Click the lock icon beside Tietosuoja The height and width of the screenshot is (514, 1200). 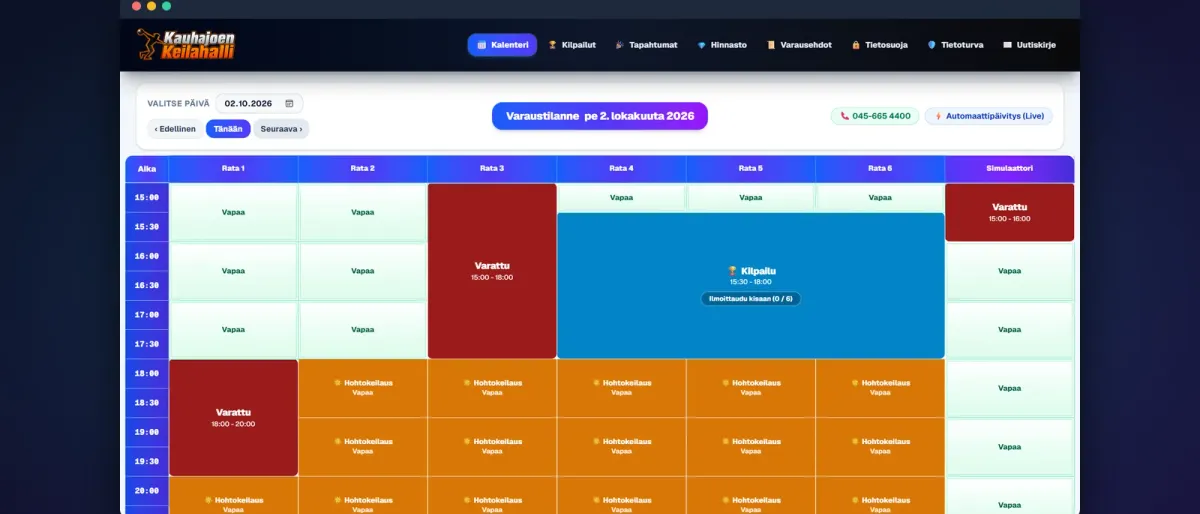(856, 45)
